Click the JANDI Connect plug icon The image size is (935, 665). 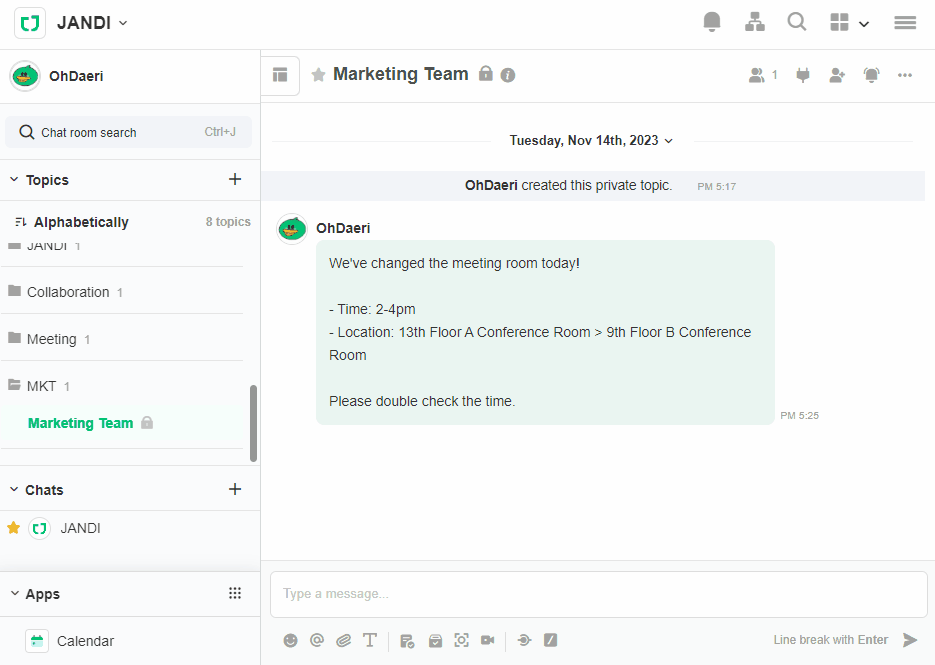click(802, 75)
